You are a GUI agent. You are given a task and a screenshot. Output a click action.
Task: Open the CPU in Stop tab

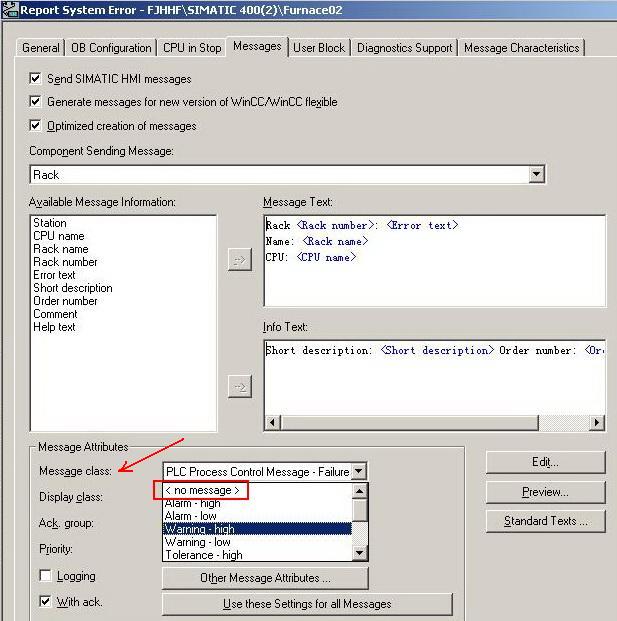[192, 48]
